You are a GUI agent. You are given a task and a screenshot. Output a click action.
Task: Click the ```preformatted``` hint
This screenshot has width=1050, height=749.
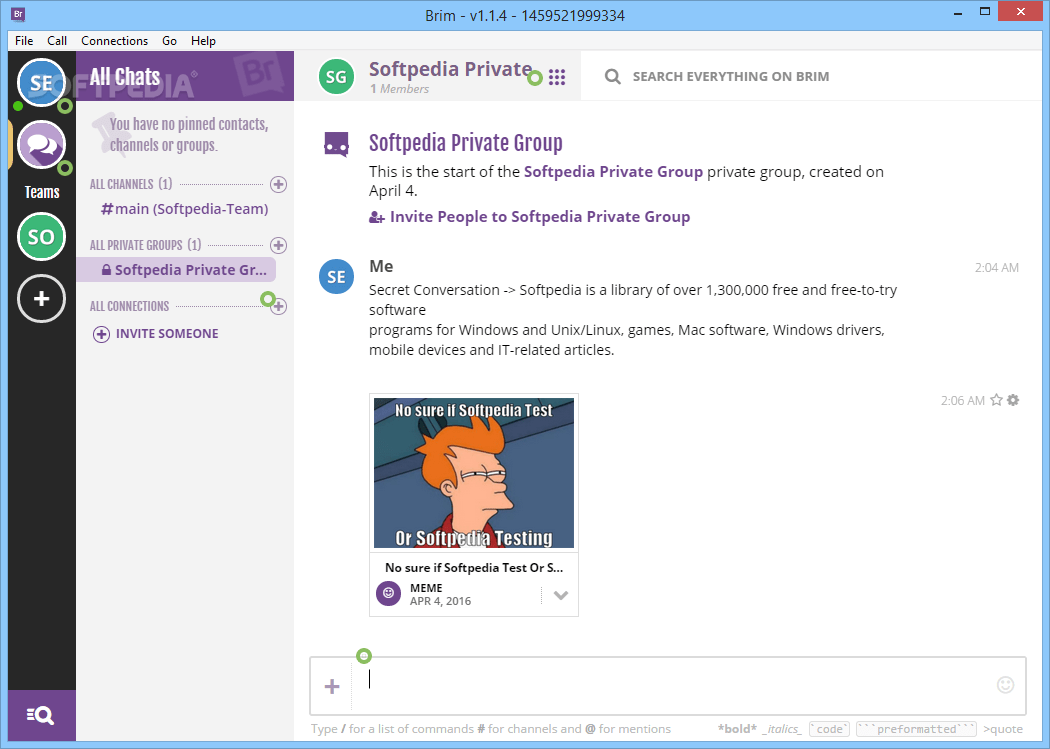pos(917,729)
